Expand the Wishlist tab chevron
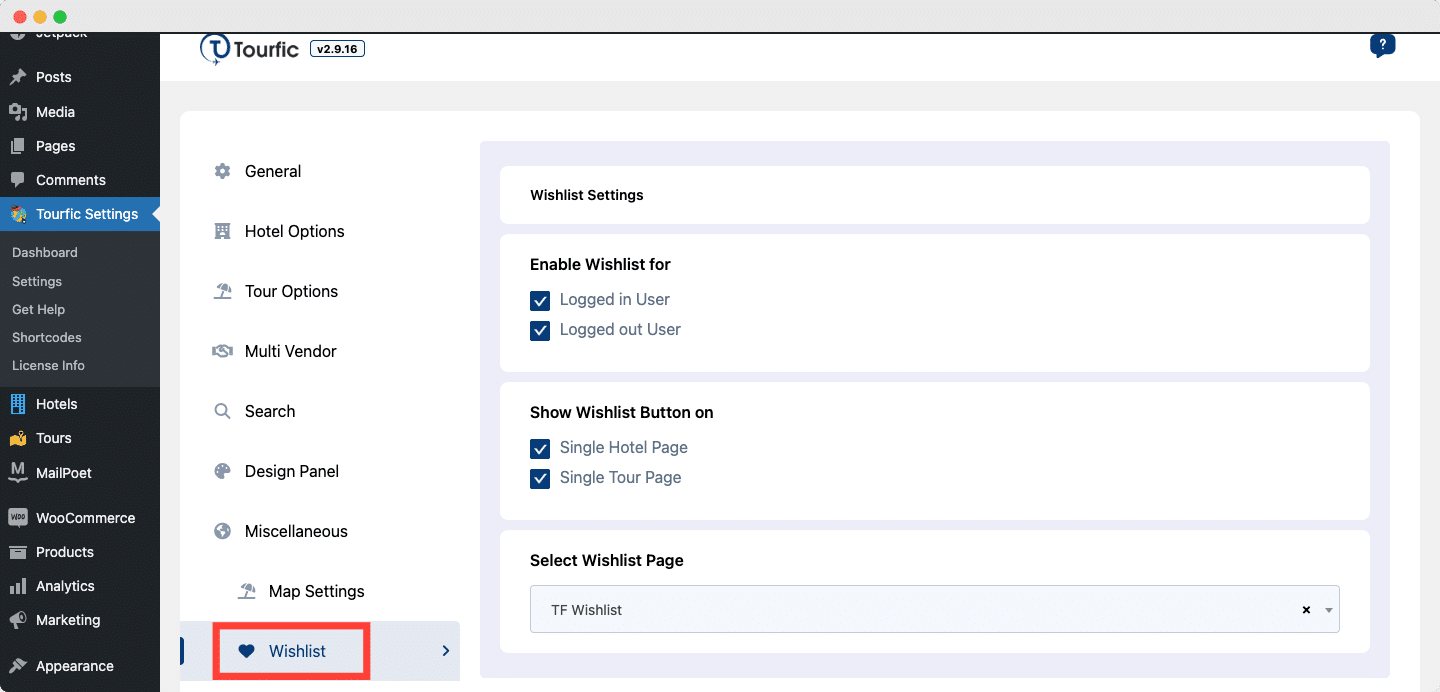This screenshot has height=692, width=1440. (x=446, y=651)
